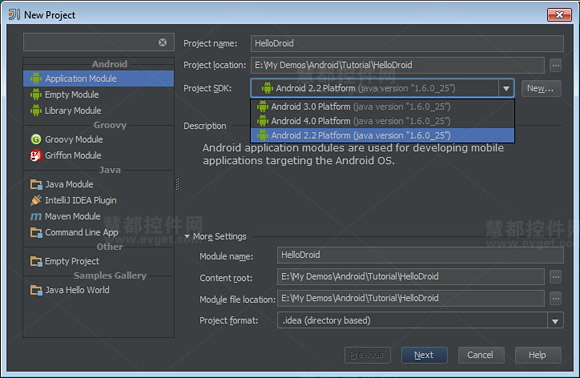This screenshot has height=378, width=580.
Task: Click the green Groovy Module icon
Action: [36, 139]
